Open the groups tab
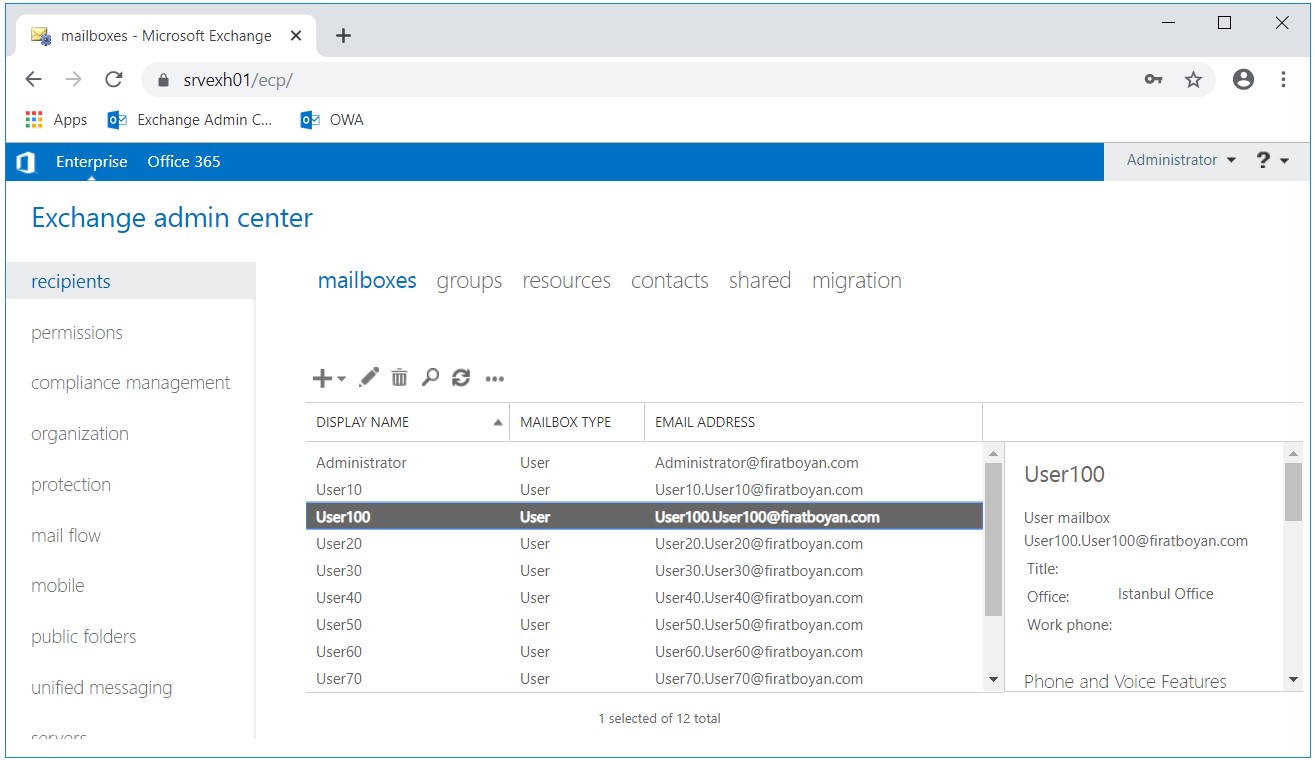1315x760 pixels. [x=469, y=282]
